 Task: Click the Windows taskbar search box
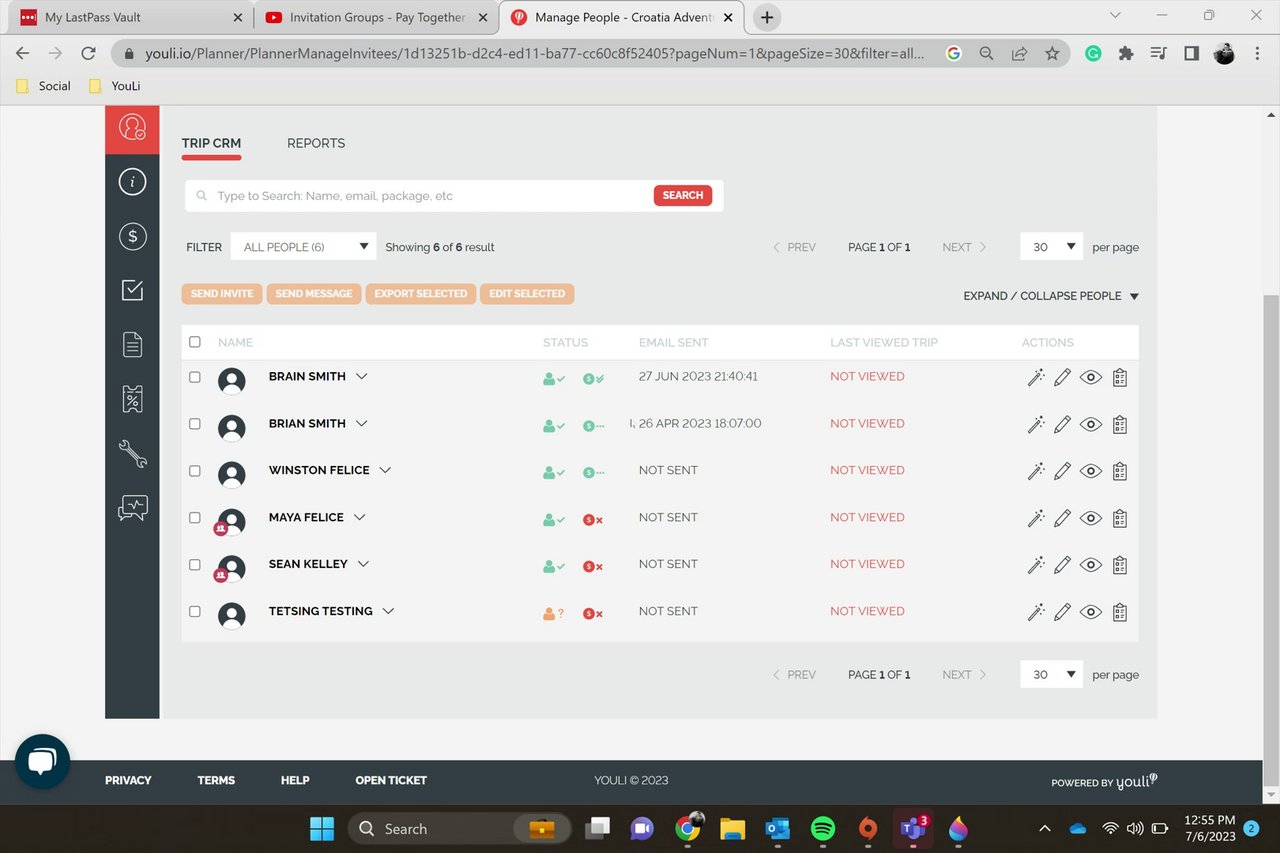[460, 828]
